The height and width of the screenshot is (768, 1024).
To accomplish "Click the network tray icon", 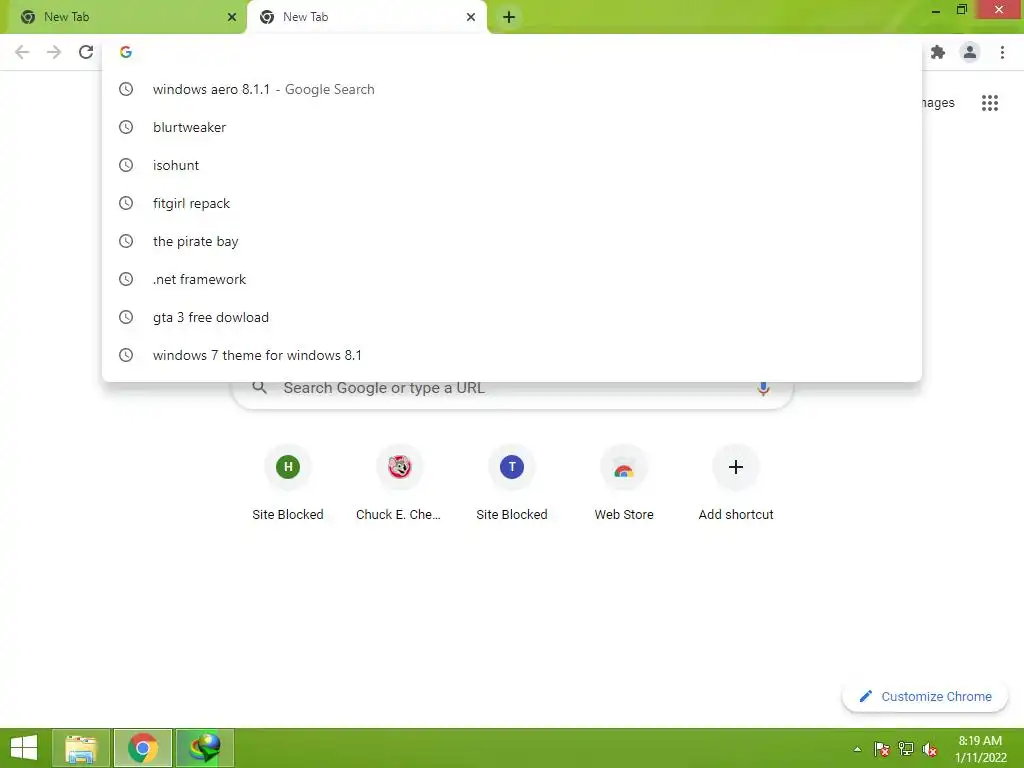I will point(906,749).
